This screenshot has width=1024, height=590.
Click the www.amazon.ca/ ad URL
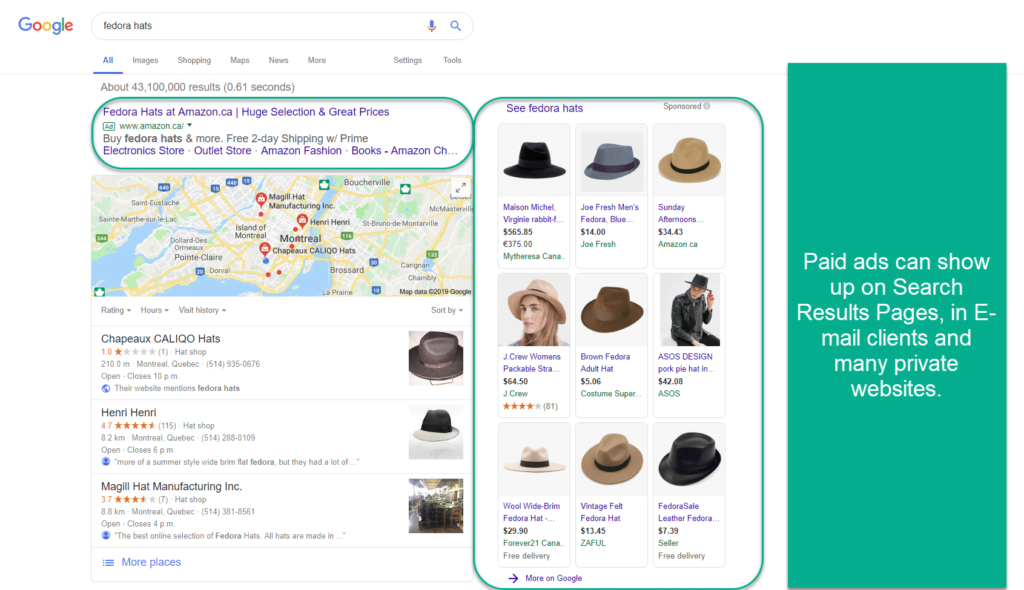152,126
